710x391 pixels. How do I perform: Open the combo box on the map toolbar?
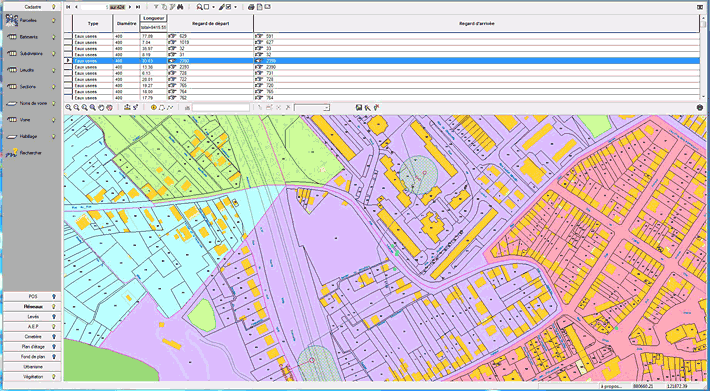point(326,108)
